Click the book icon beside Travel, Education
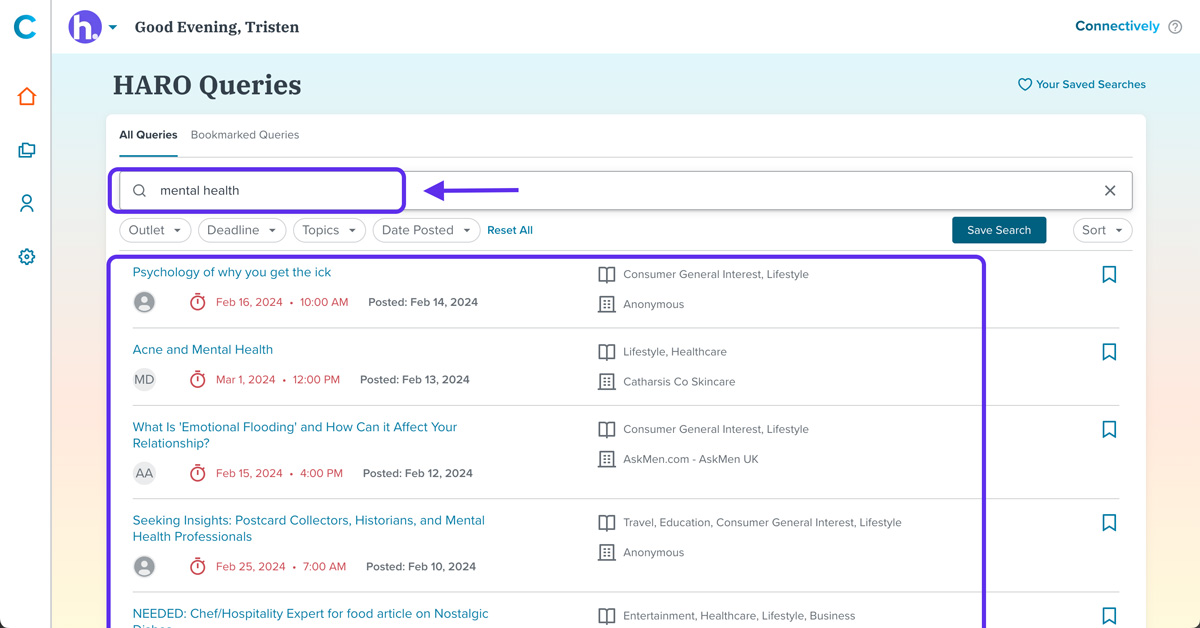Viewport: 1200px width, 628px height. click(606, 522)
